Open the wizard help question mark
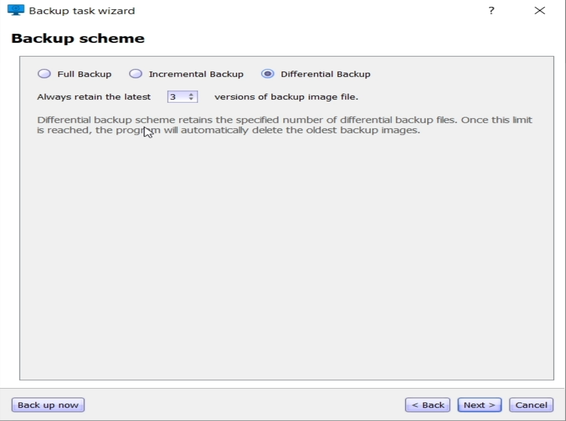Viewport: 566px width, 421px height. coord(491,10)
